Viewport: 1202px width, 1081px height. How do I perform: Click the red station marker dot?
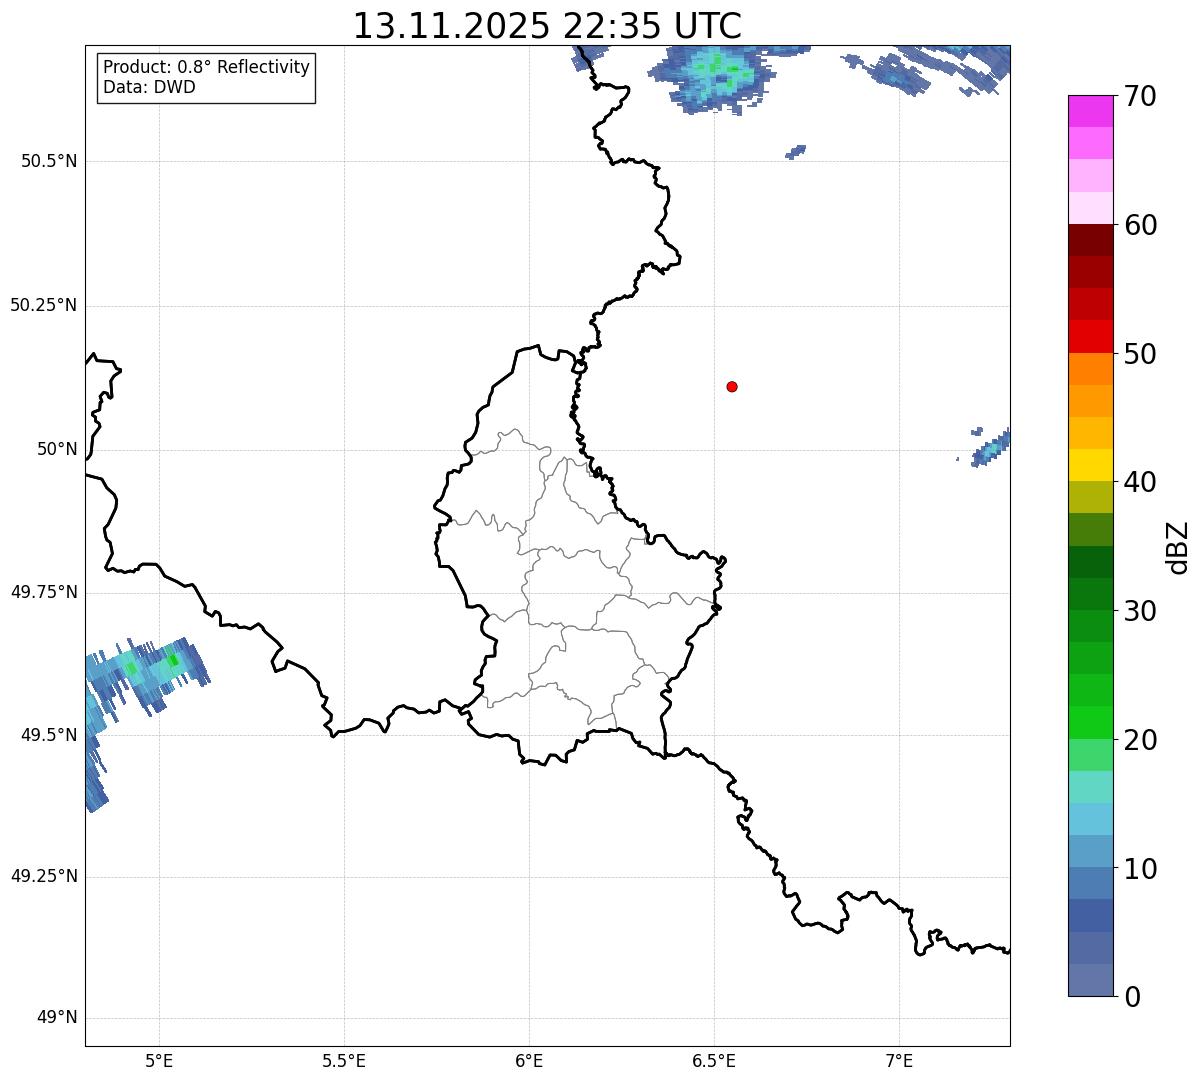(732, 386)
